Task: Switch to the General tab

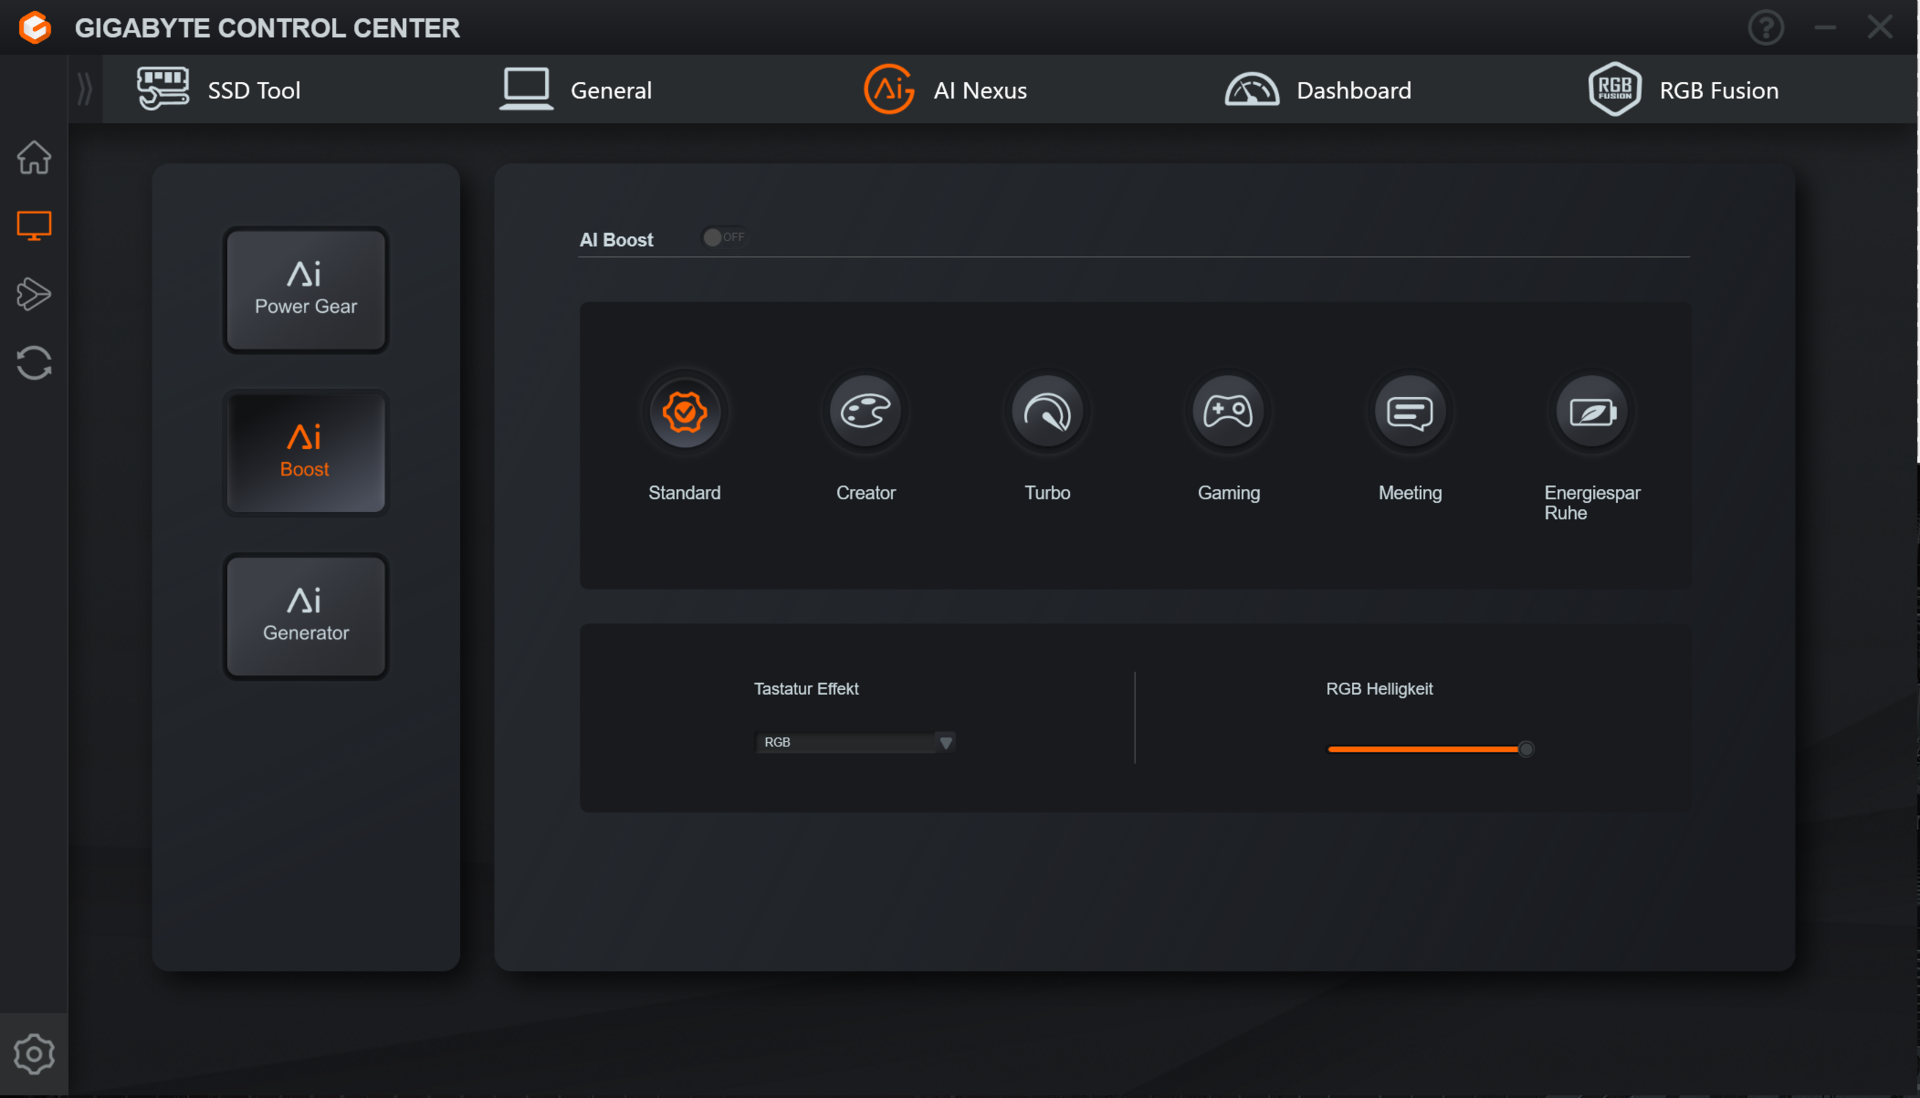Action: point(576,90)
